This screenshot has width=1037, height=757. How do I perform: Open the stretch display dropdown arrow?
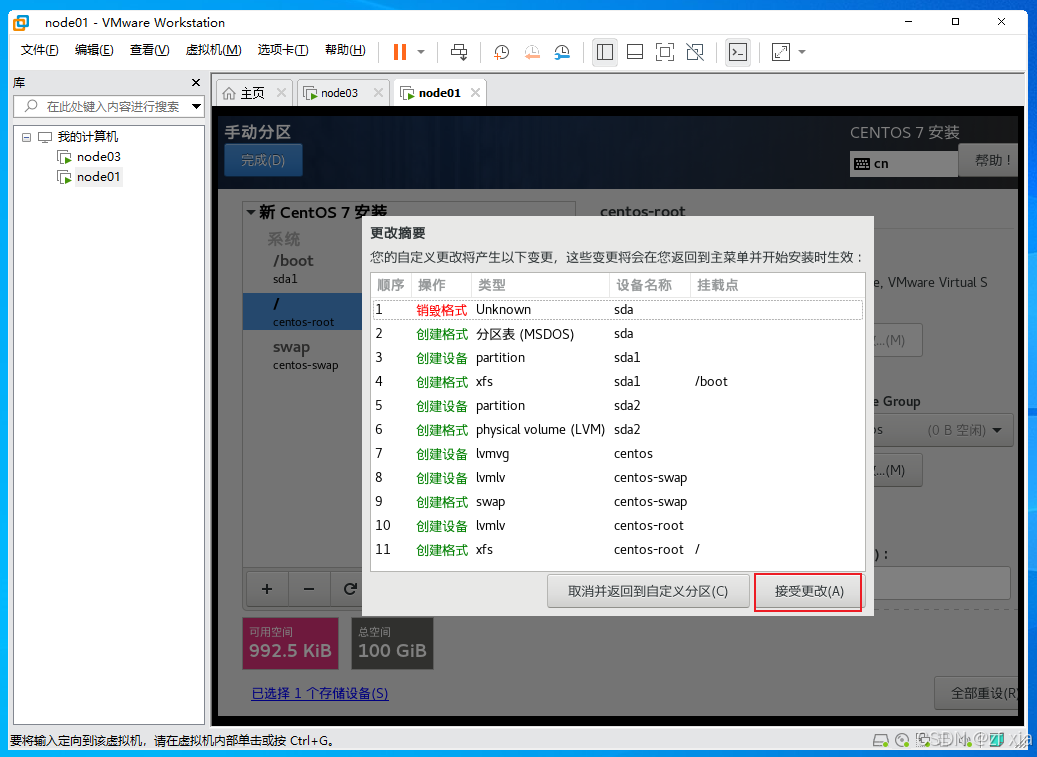tap(802, 52)
